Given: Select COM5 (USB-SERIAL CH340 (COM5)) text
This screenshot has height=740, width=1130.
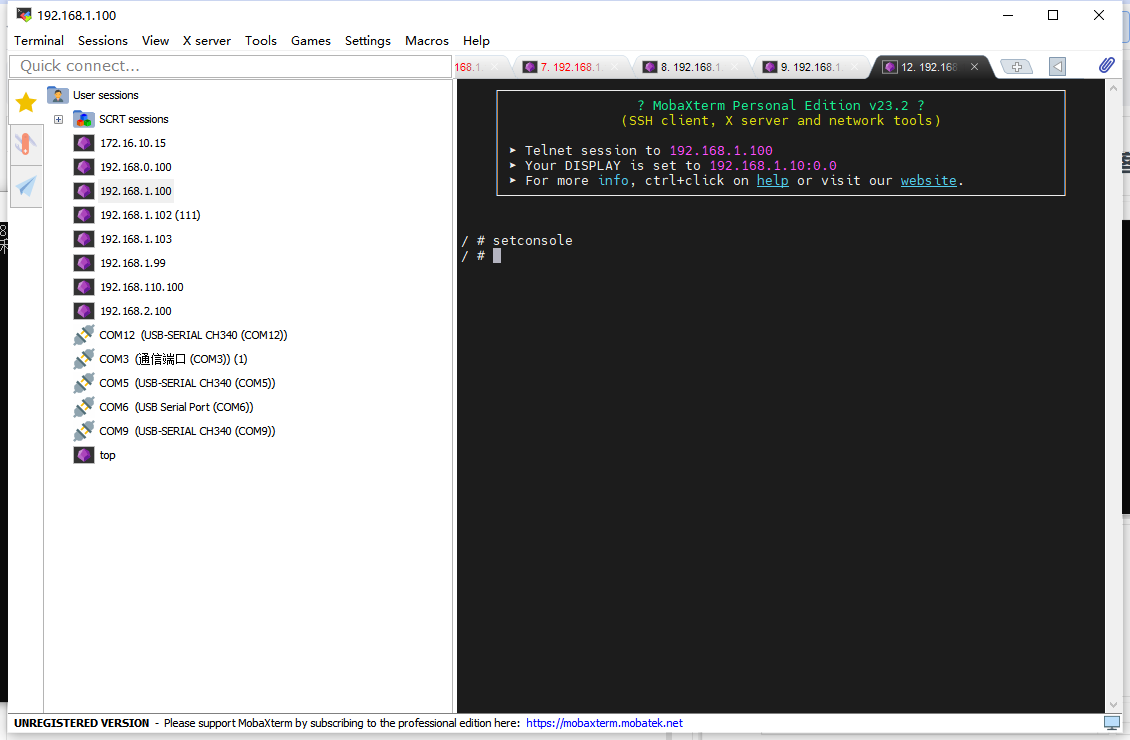Looking at the screenshot, I should (187, 383).
